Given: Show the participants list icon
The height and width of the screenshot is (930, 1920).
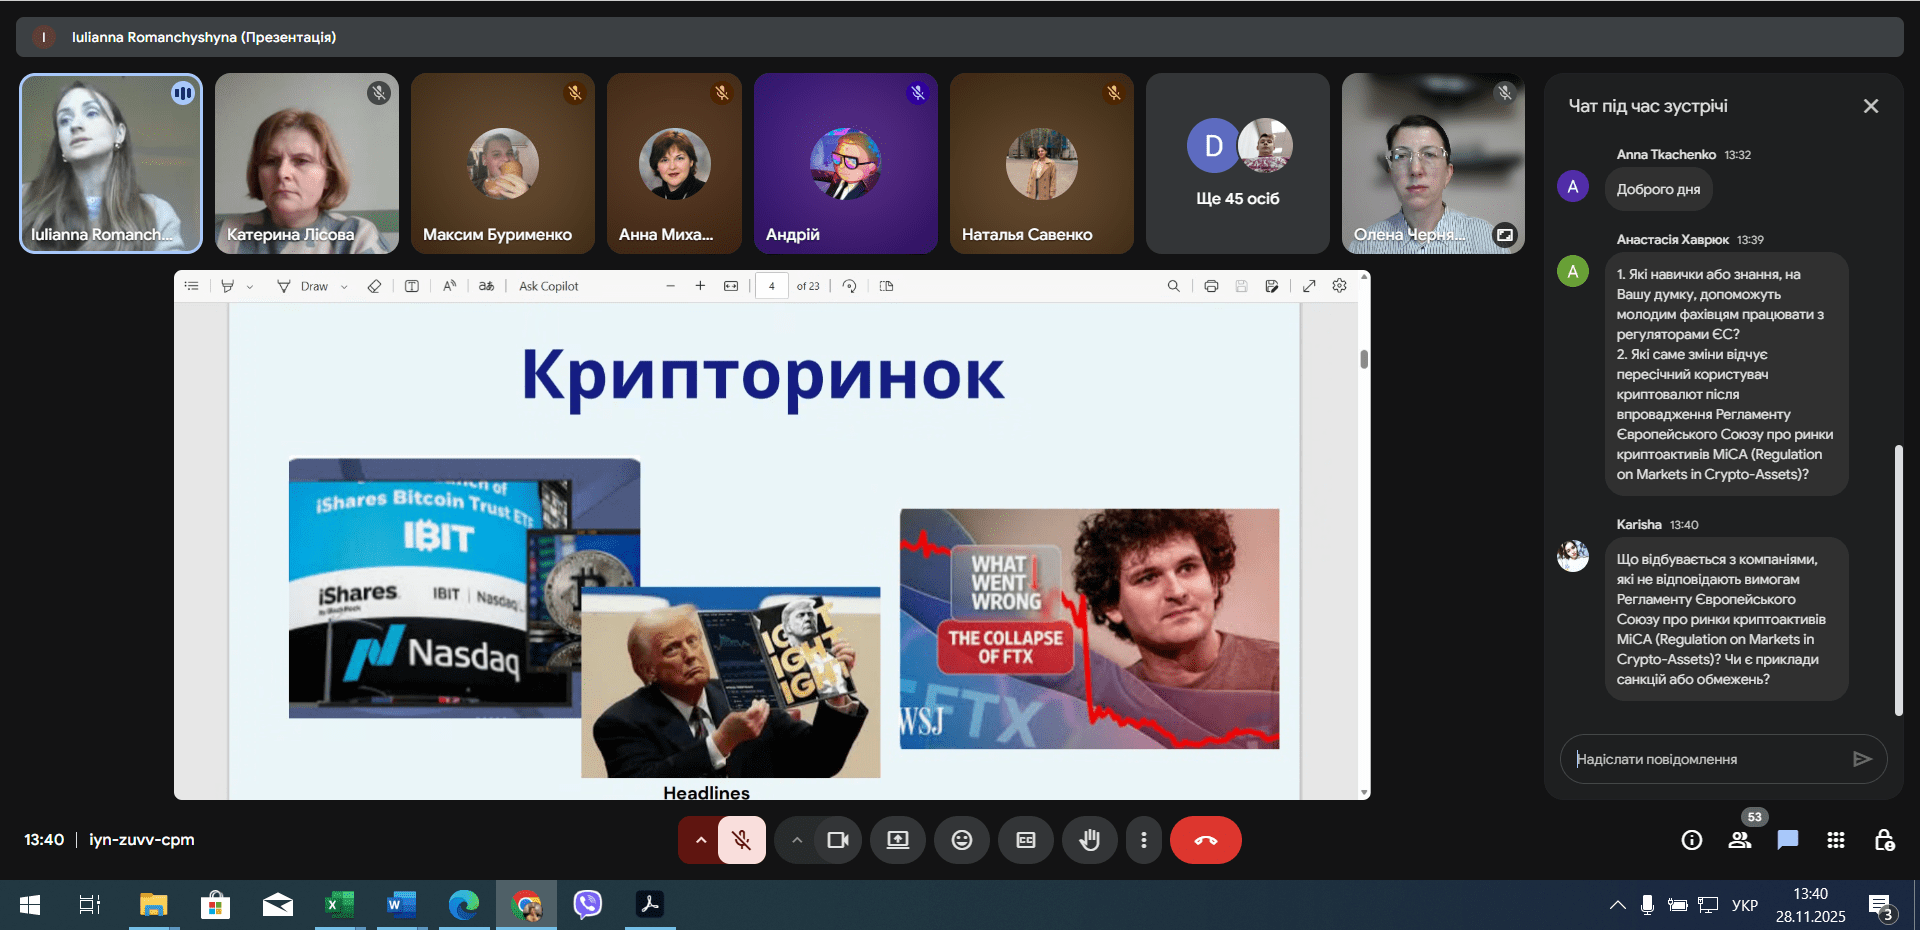Looking at the screenshot, I should click(1740, 840).
